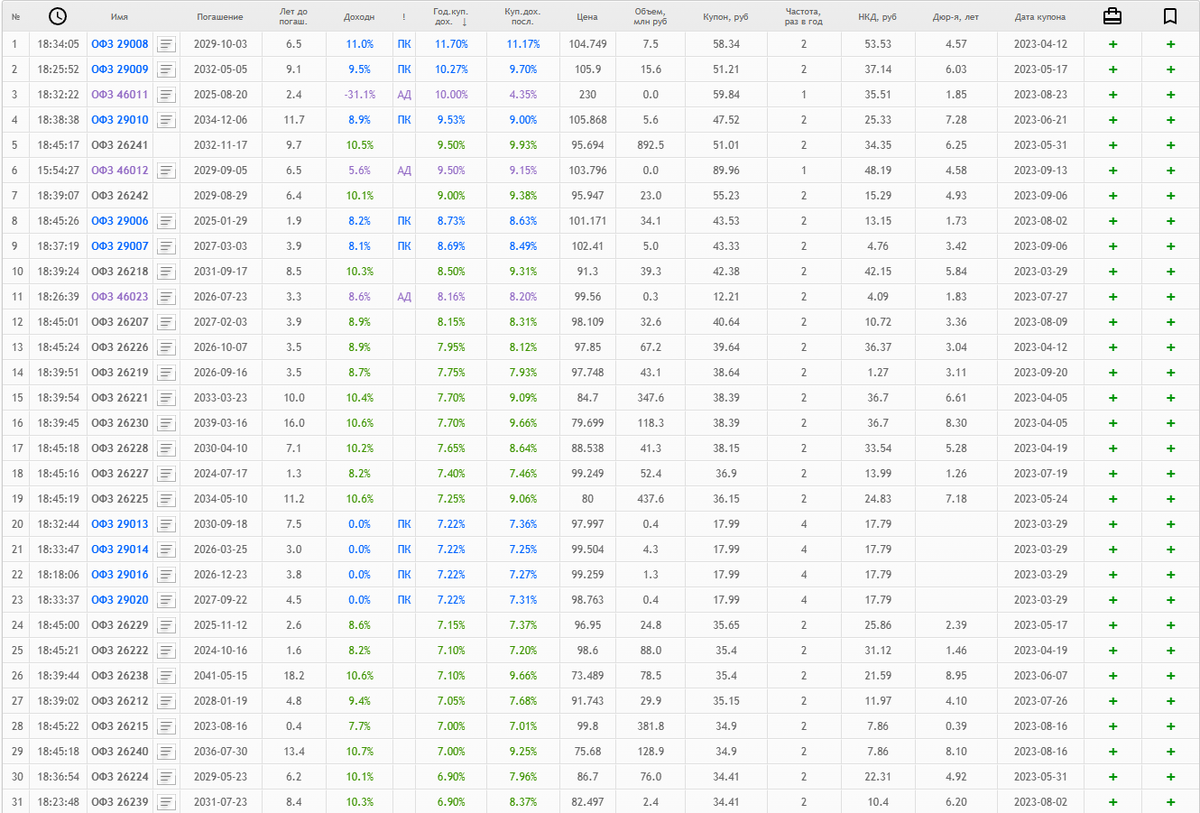Click yield -31.1% for ОФЗ 46011
Screen dimensions: 1200x813
point(359,95)
